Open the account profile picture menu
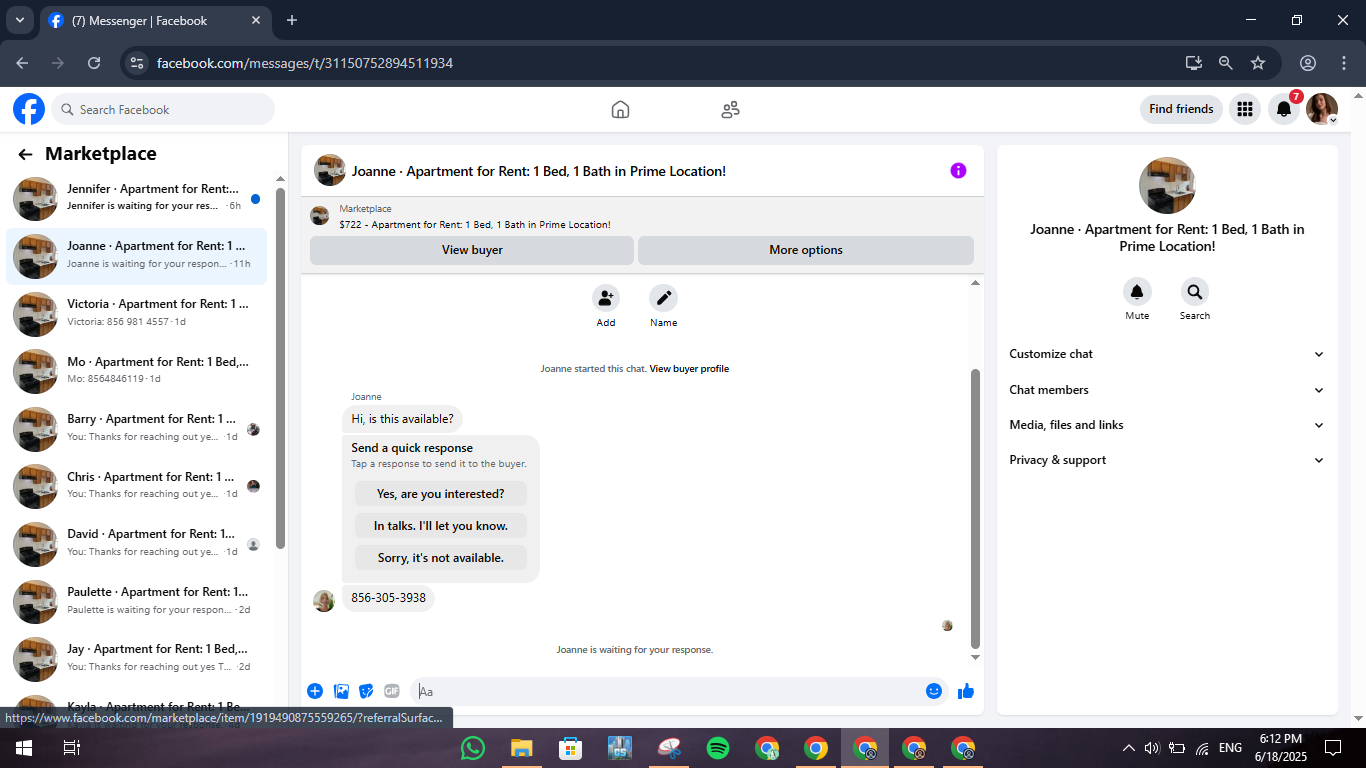 click(x=1322, y=109)
